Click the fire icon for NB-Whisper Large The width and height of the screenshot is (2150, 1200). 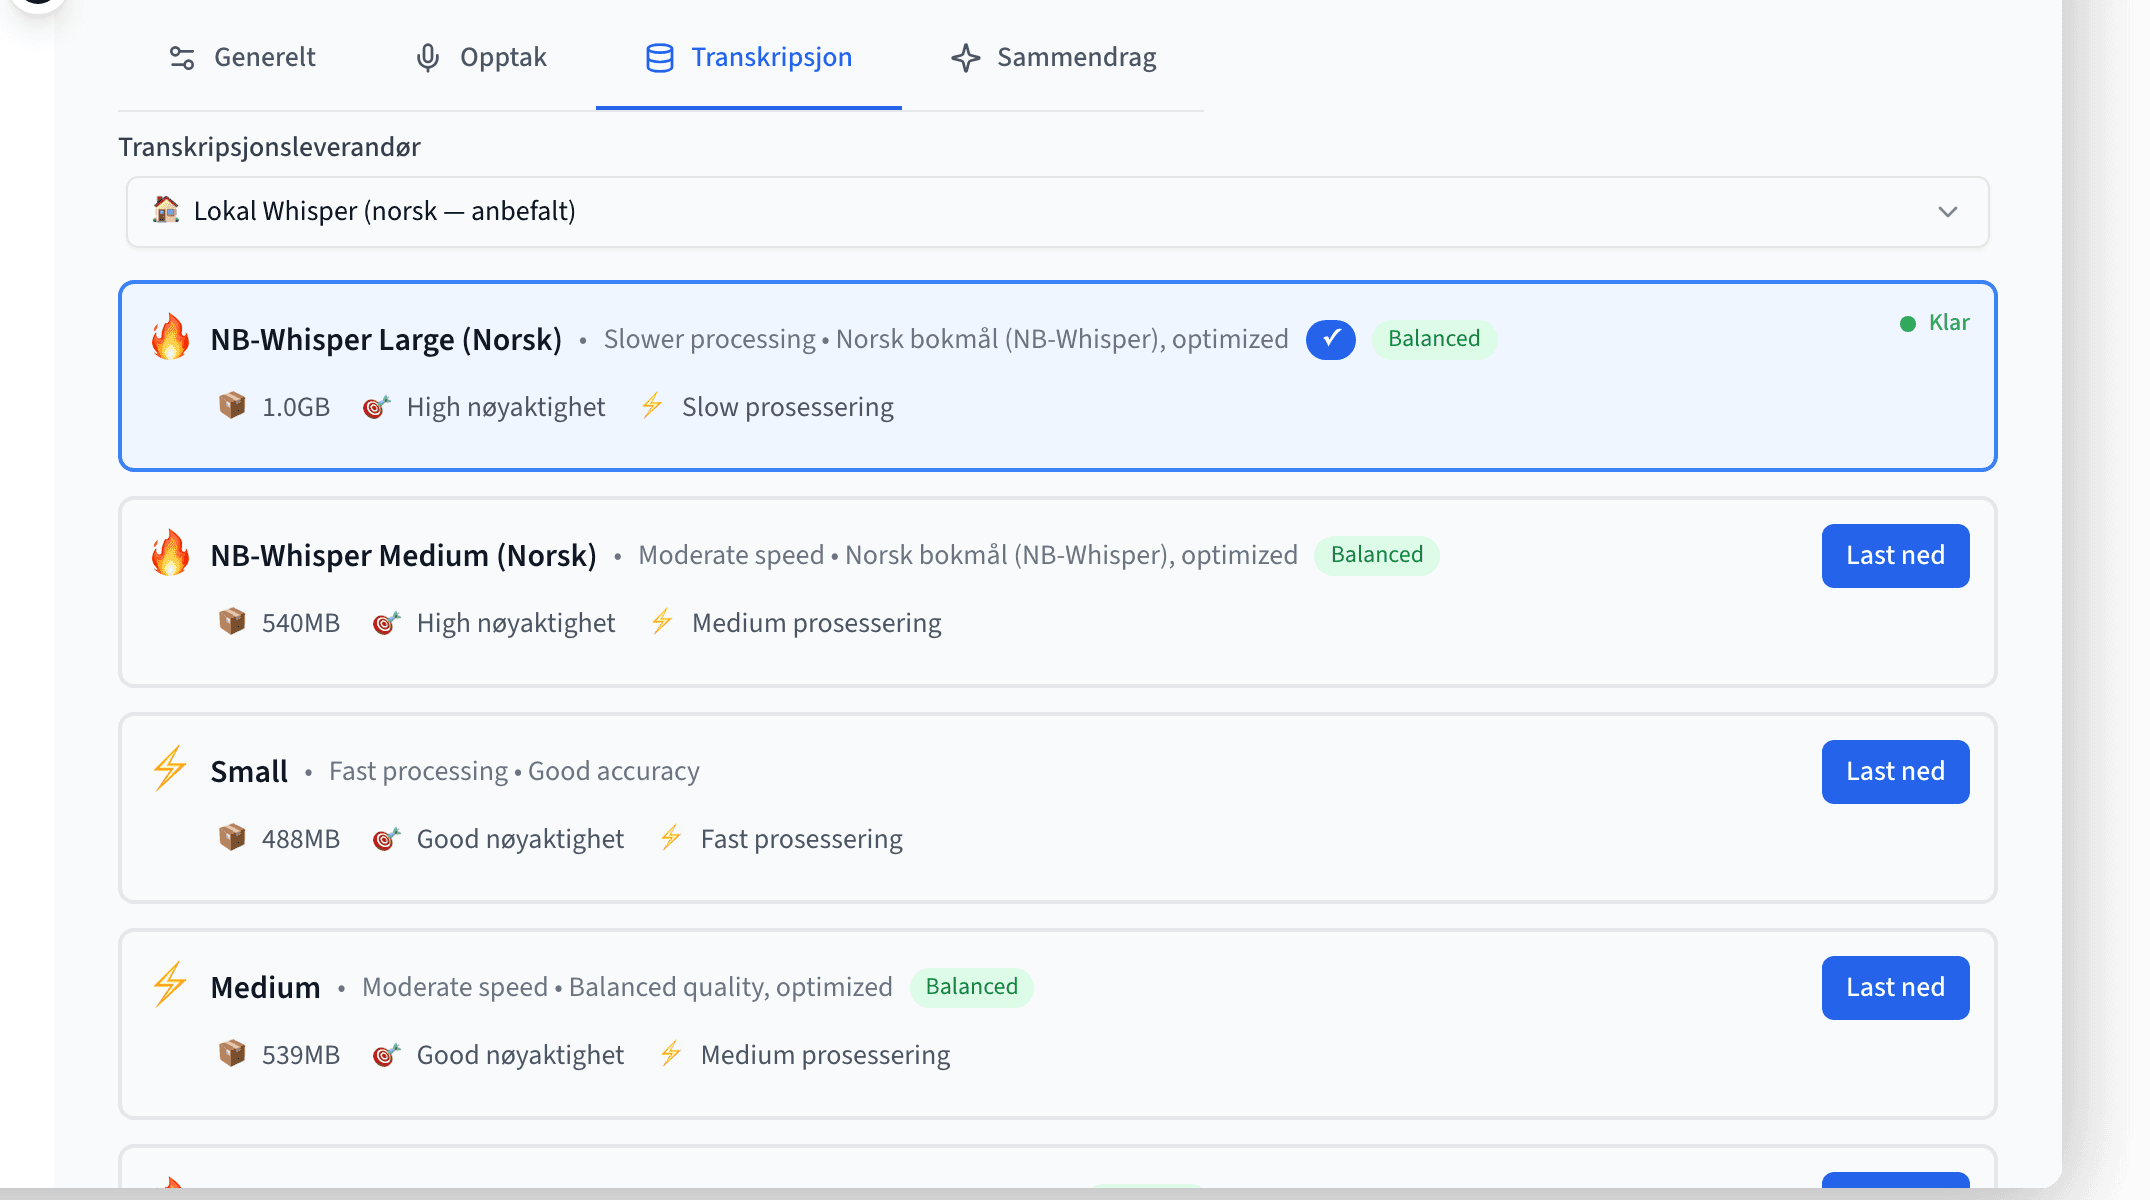point(171,337)
